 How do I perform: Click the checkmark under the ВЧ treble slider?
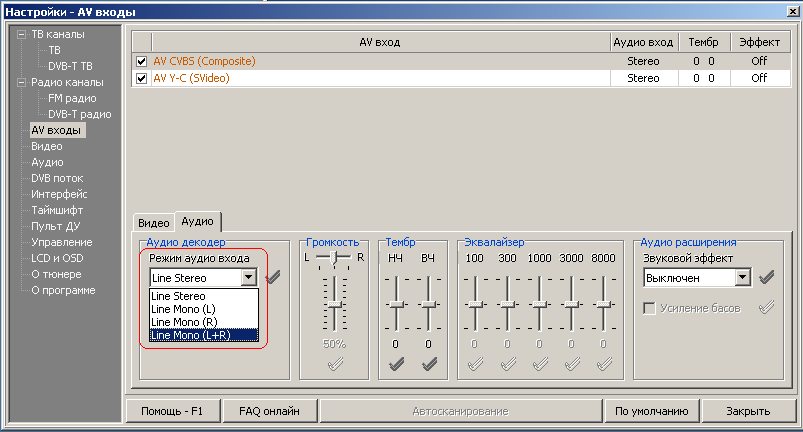coord(428,364)
